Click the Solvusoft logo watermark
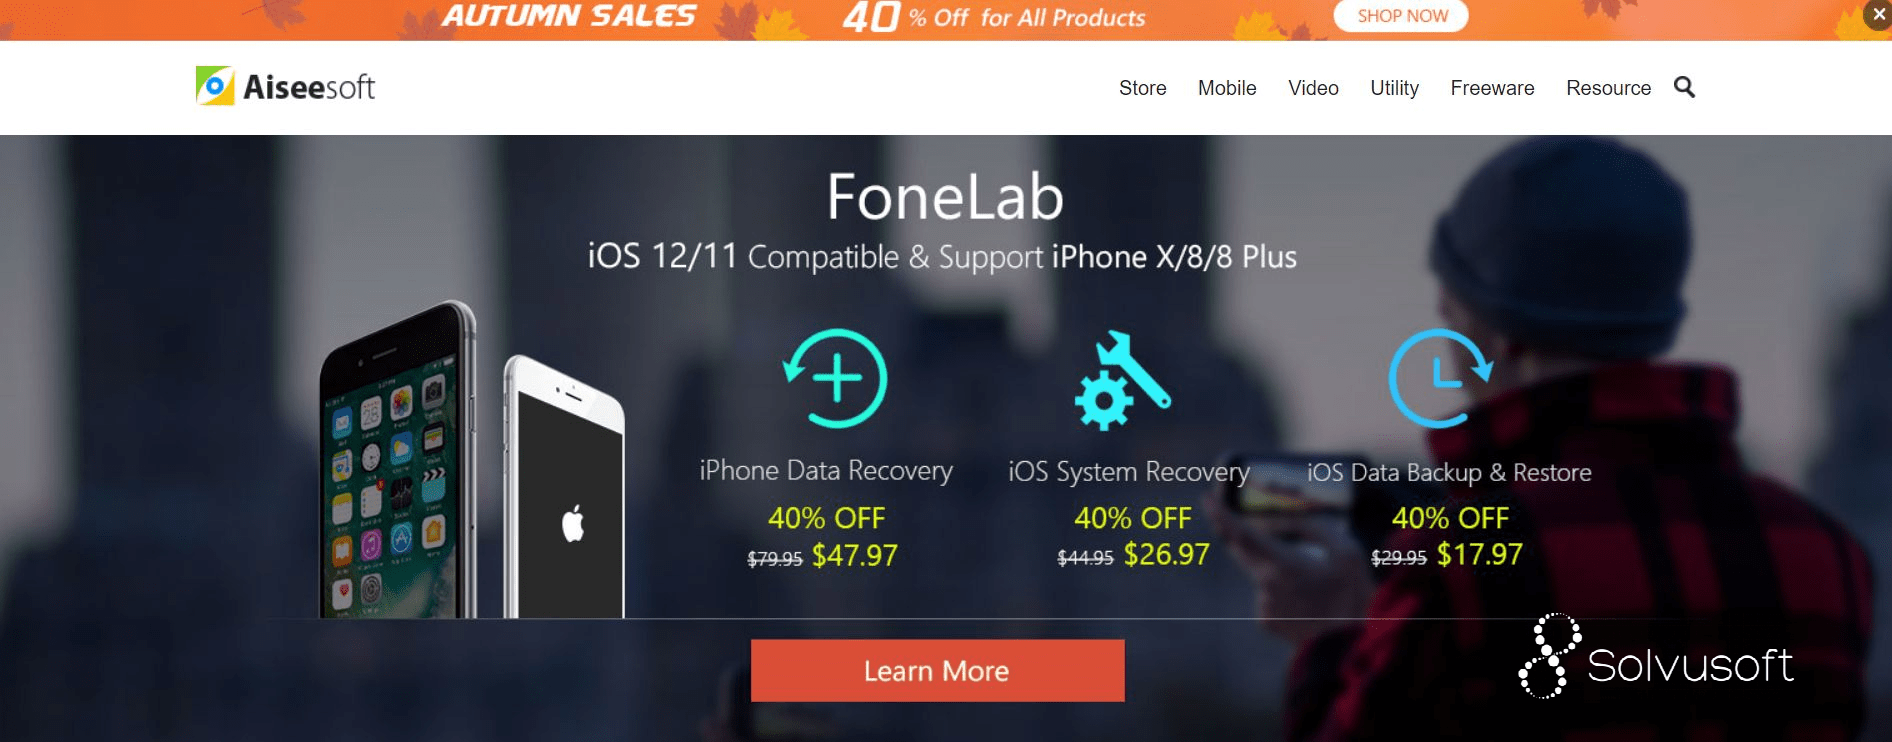1892x742 pixels. (1656, 657)
